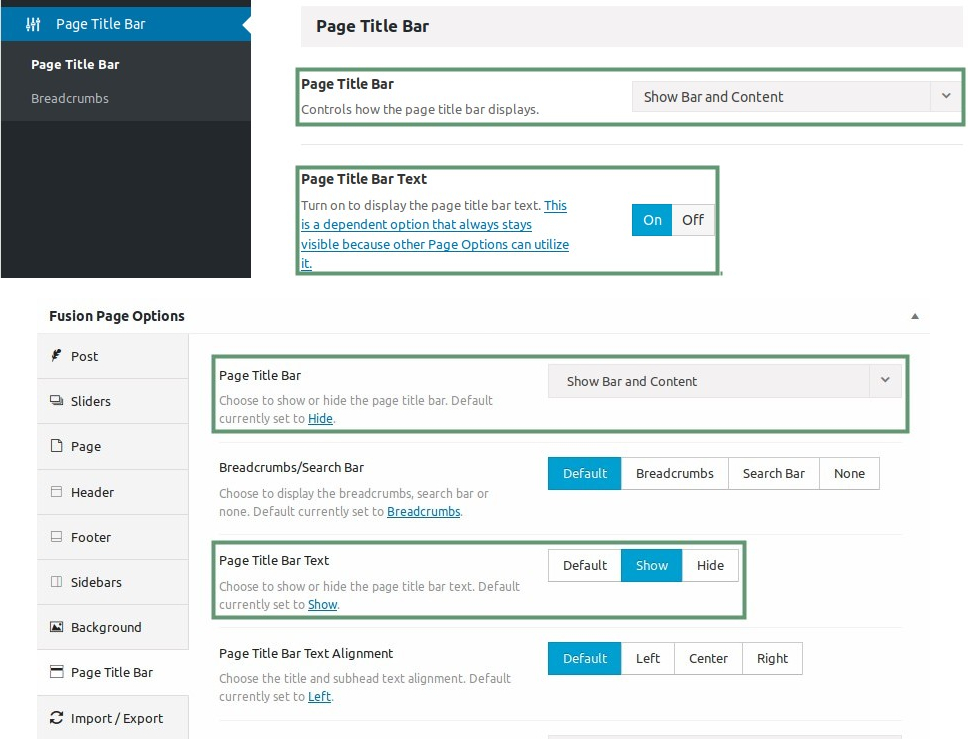Choose Search Bar option
The image size is (968, 739).
tap(774, 474)
